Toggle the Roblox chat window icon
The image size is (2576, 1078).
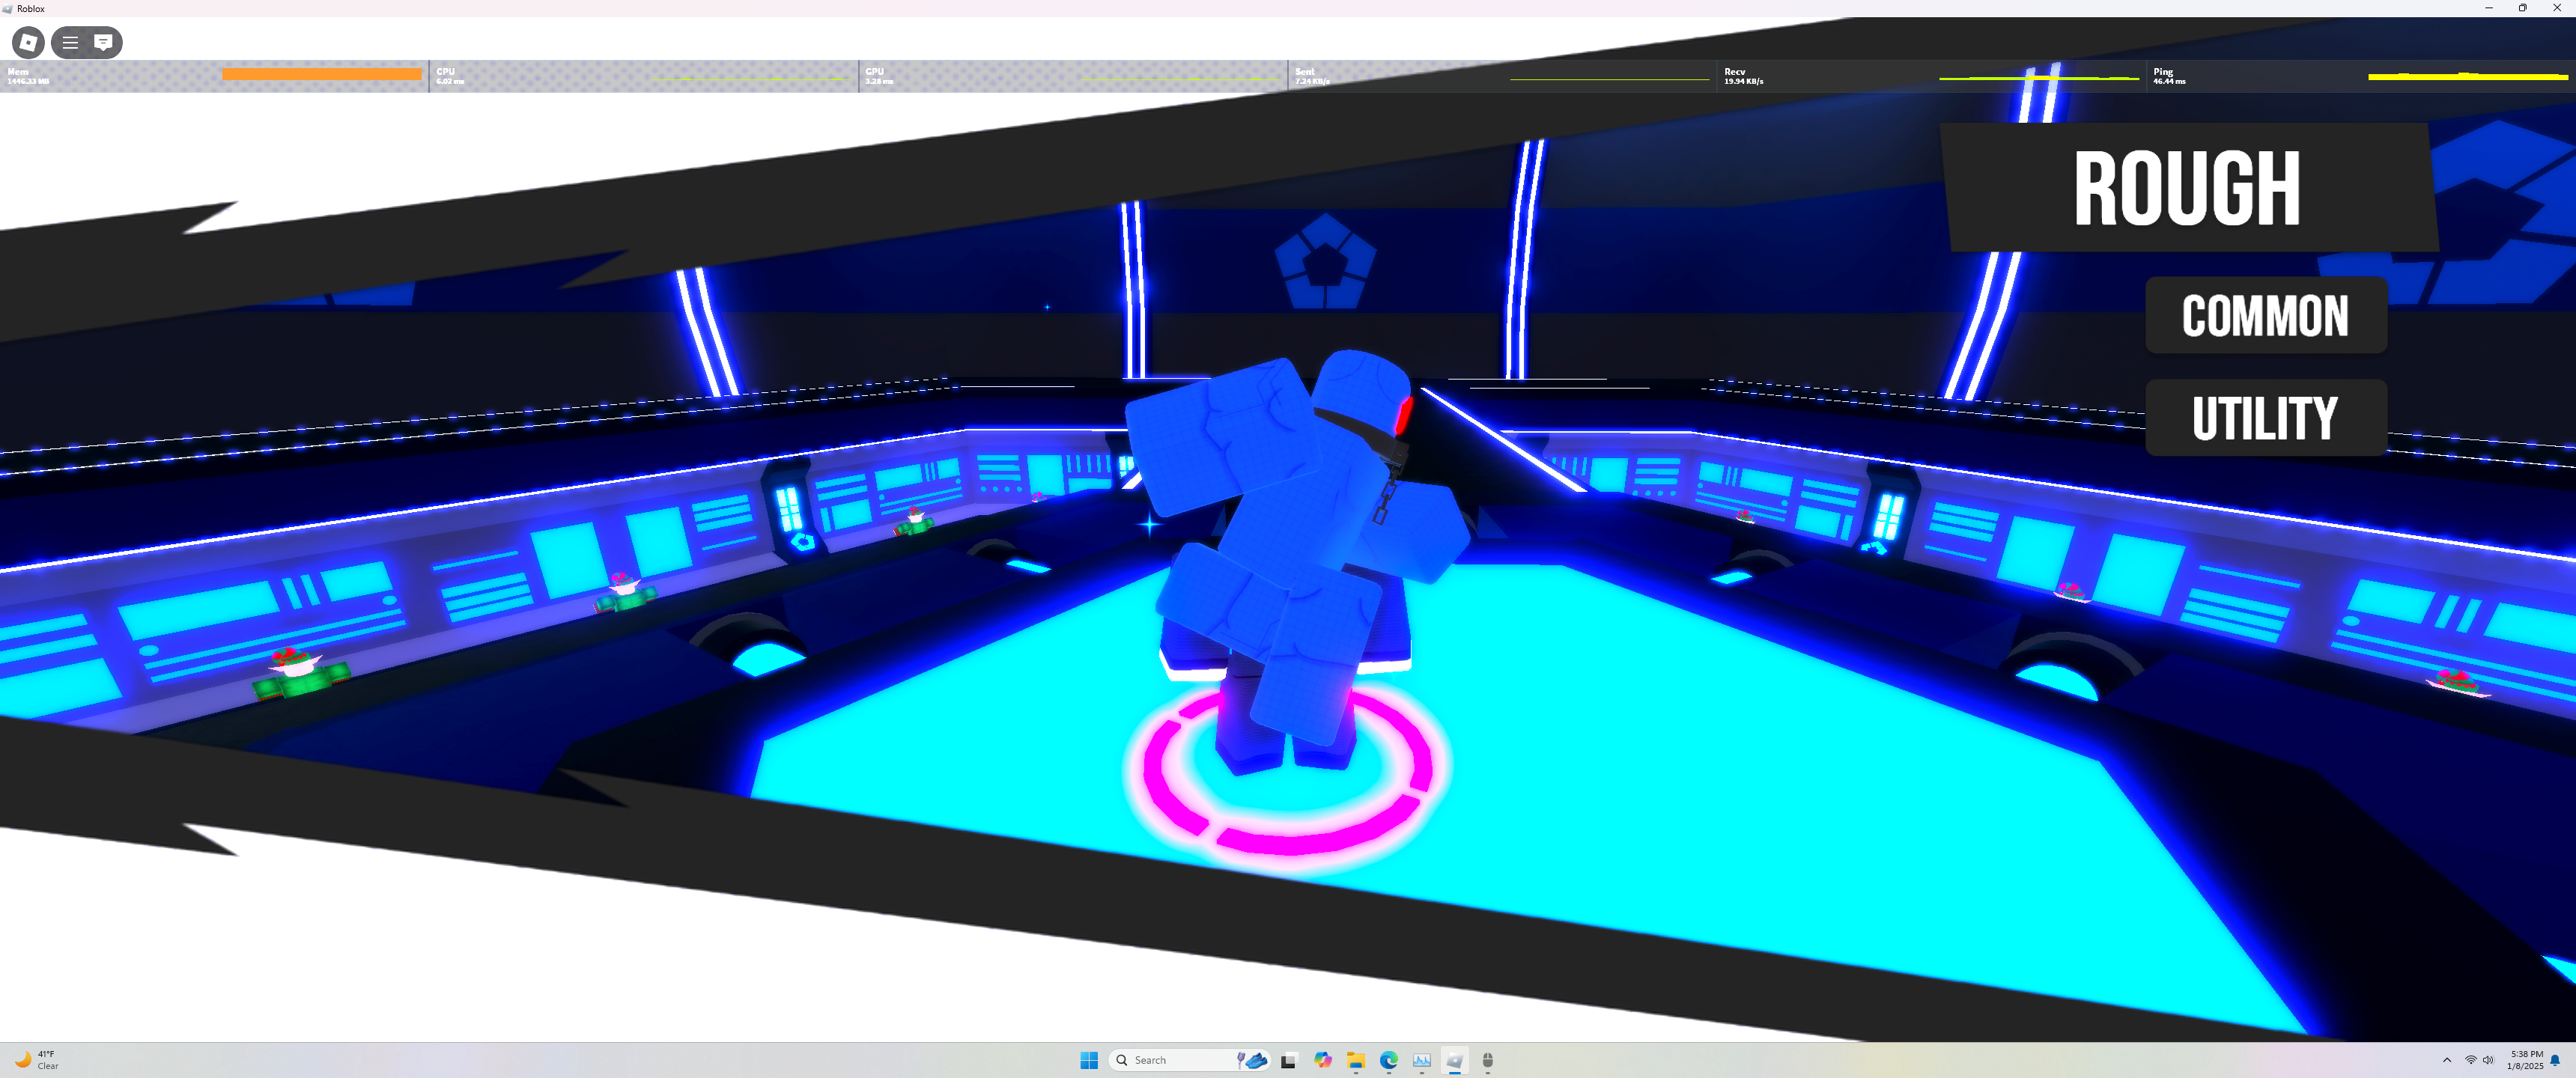pos(103,42)
